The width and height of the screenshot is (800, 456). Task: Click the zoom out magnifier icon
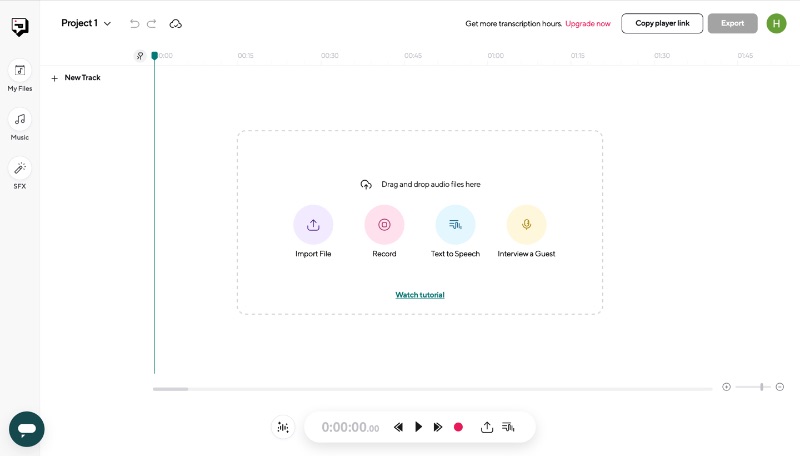tap(780, 387)
